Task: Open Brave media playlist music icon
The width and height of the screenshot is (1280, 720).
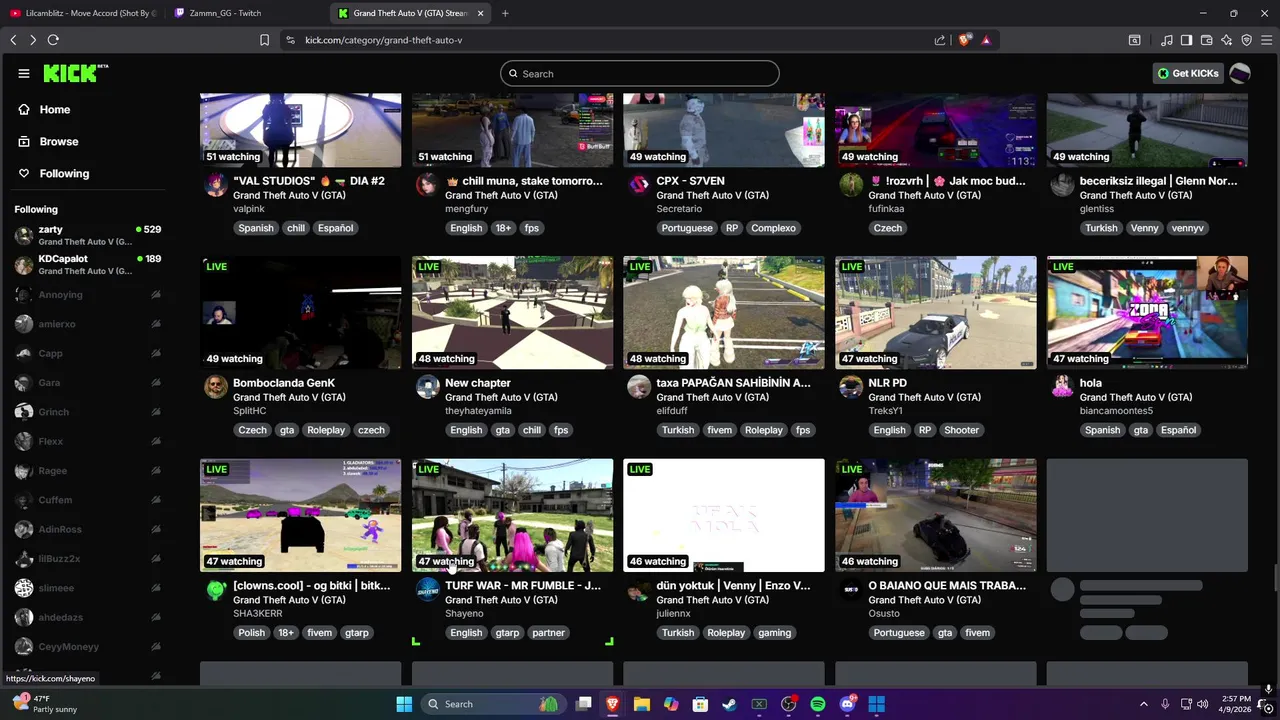Action: pos(1167,40)
